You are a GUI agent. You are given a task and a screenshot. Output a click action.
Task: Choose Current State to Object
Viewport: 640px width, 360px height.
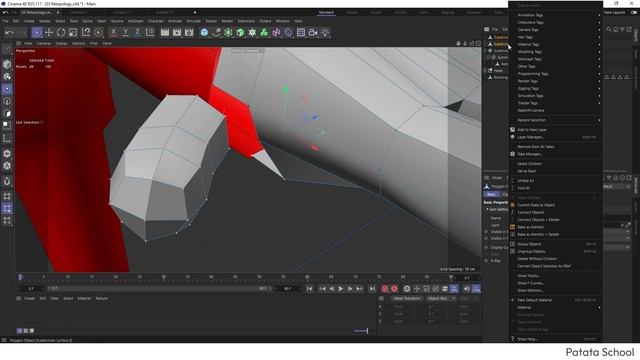(x=556, y=205)
